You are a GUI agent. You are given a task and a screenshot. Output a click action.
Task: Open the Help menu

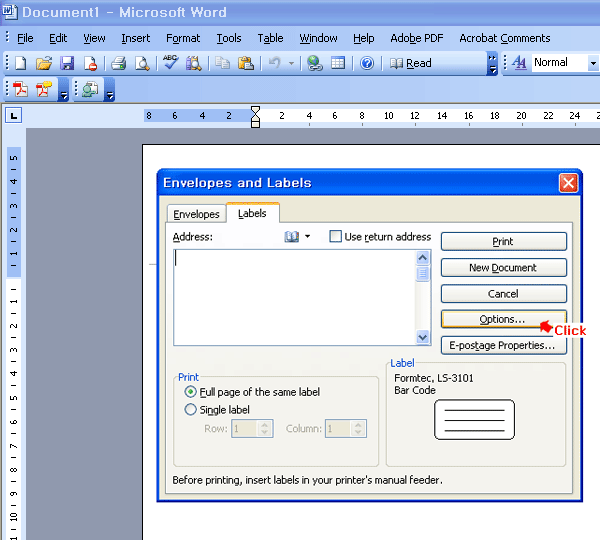364,38
